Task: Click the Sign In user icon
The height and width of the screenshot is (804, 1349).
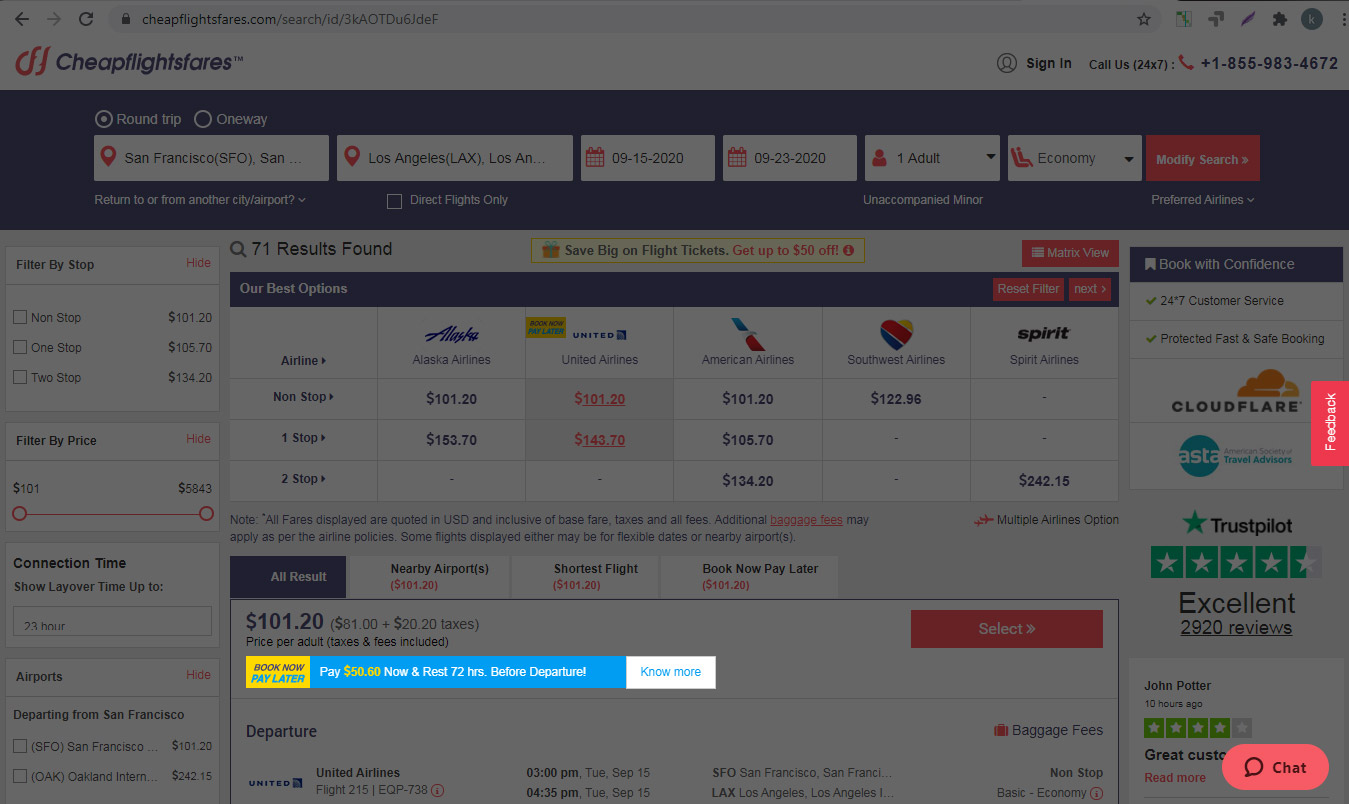Action: tap(1007, 63)
